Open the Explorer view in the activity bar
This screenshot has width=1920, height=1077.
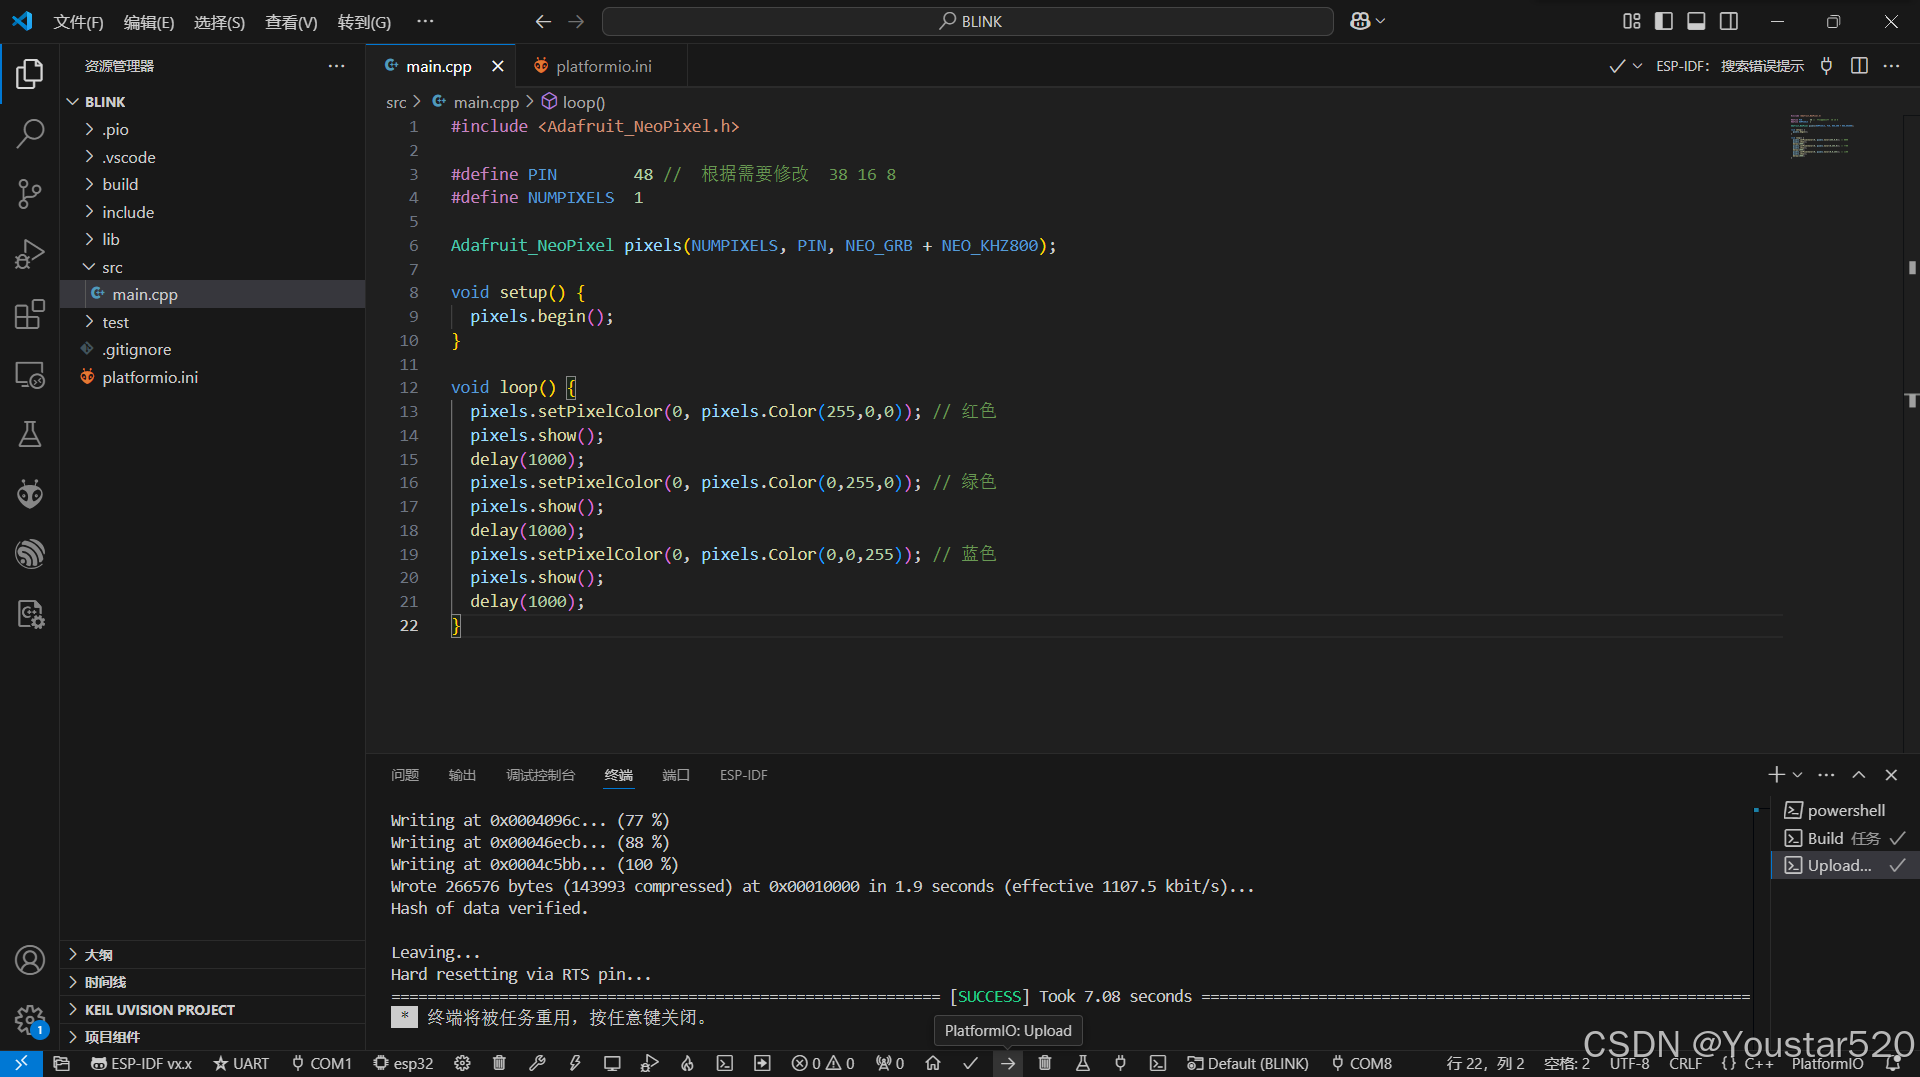pos(30,73)
